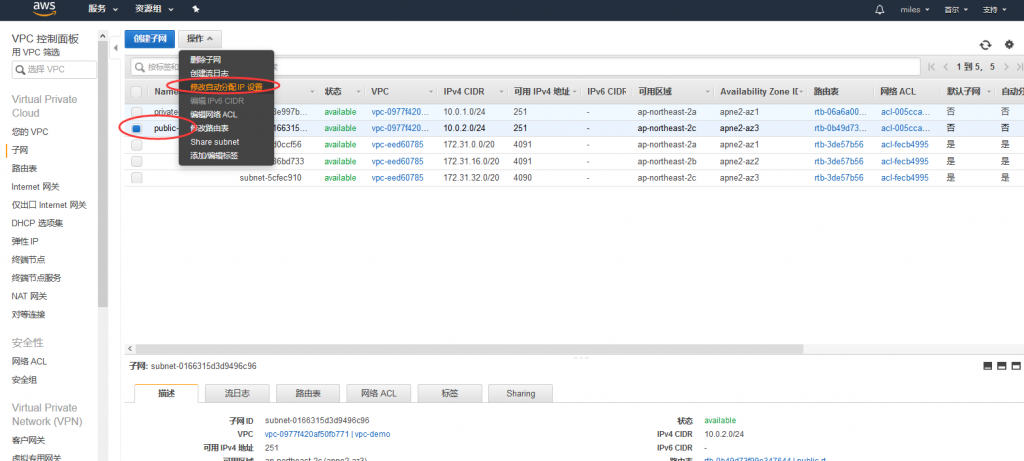This screenshot has height=461, width=1024.
Task: Toggle the select-all header checkbox
Action: [x=136, y=91]
